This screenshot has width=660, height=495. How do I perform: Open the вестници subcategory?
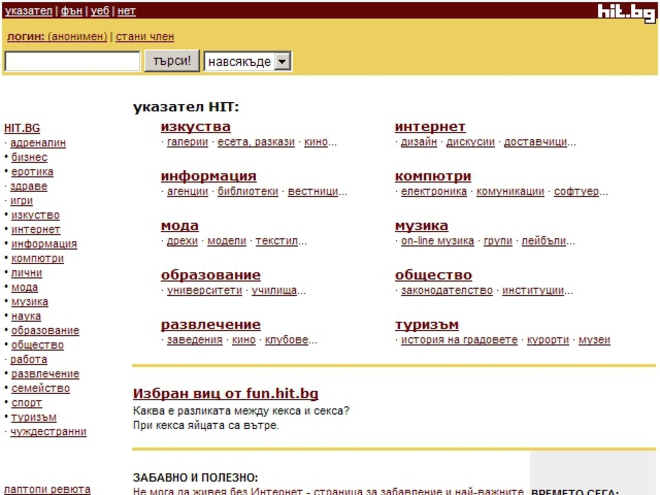coord(313,192)
